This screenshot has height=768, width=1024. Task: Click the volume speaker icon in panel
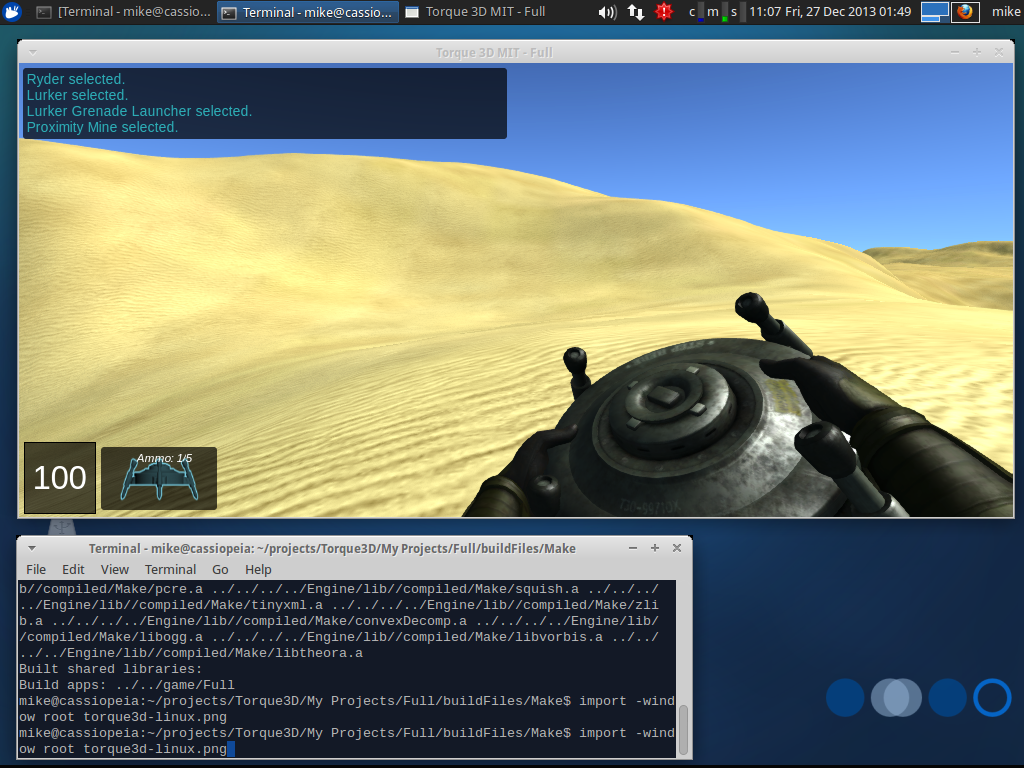click(607, 12)
